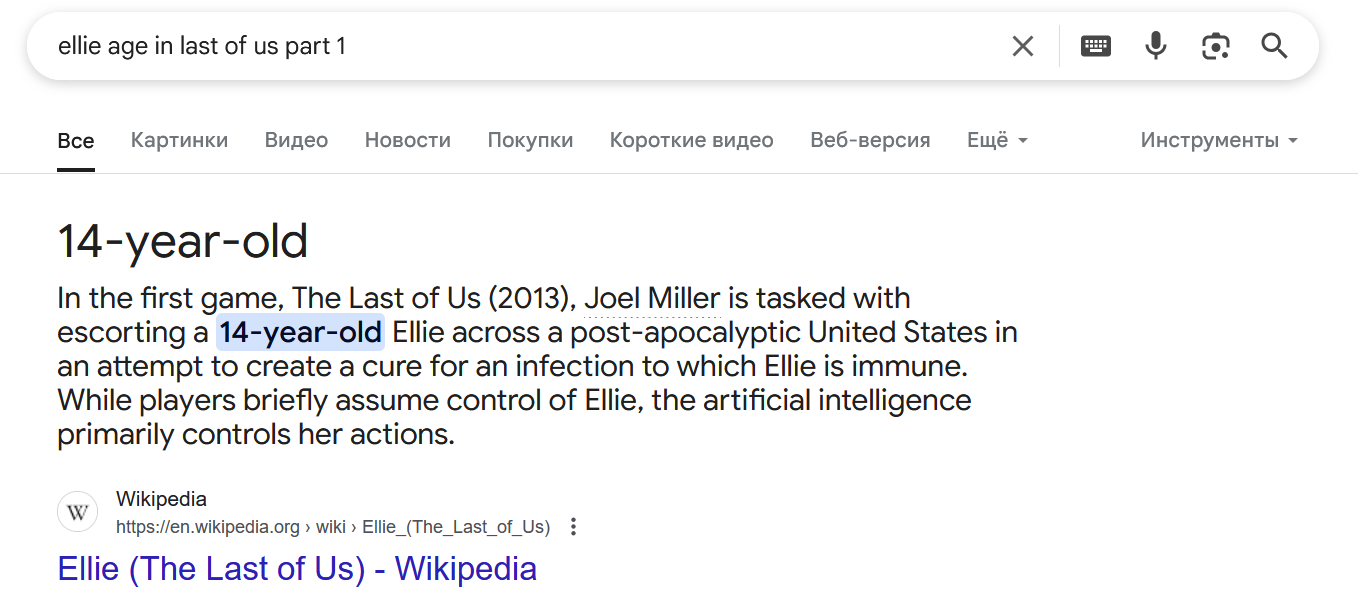
Task: Select the Все tab
Action: [76, 141]
